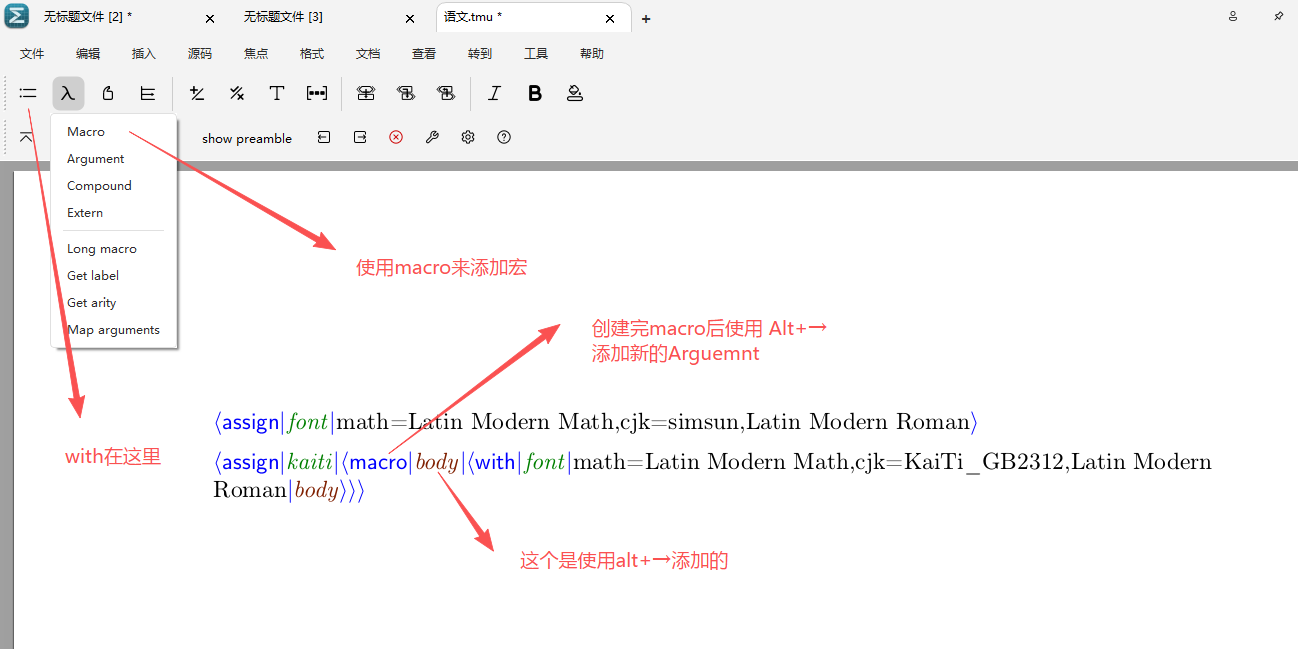Open the wrench tools icon

tap(432, 137)
